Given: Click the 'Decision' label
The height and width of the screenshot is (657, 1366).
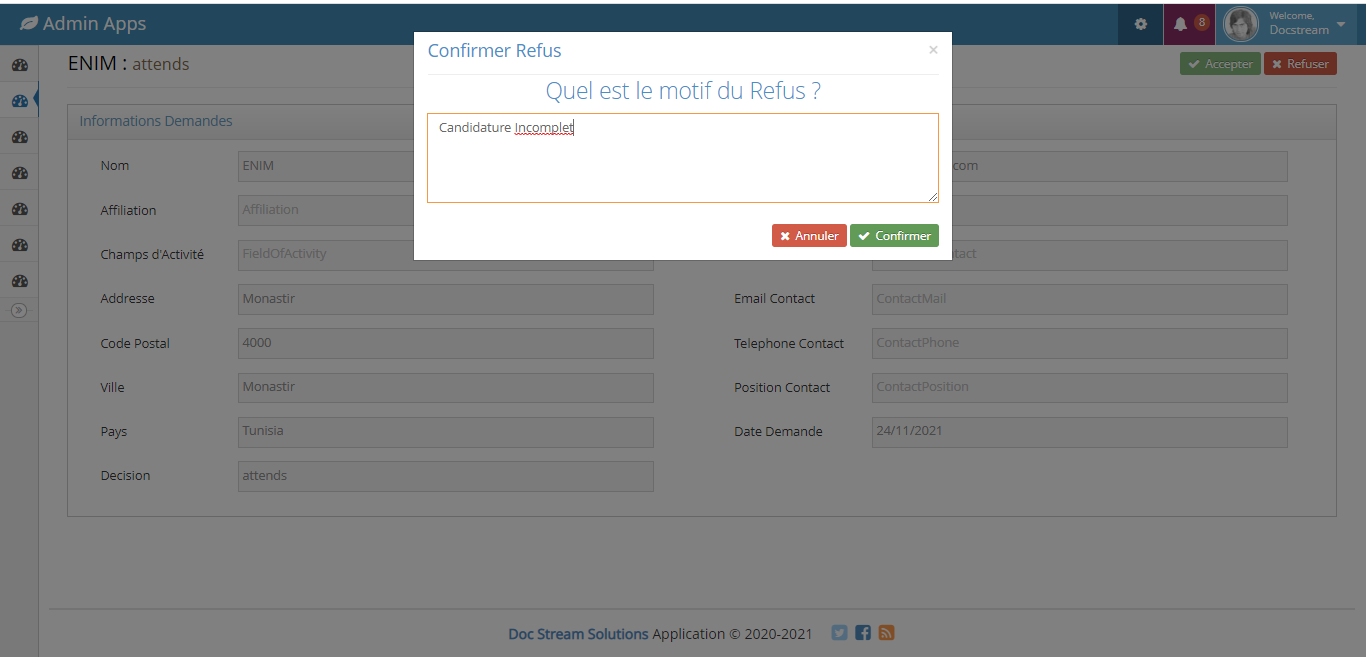Looking at the screenshot, I should click(125, 476).
